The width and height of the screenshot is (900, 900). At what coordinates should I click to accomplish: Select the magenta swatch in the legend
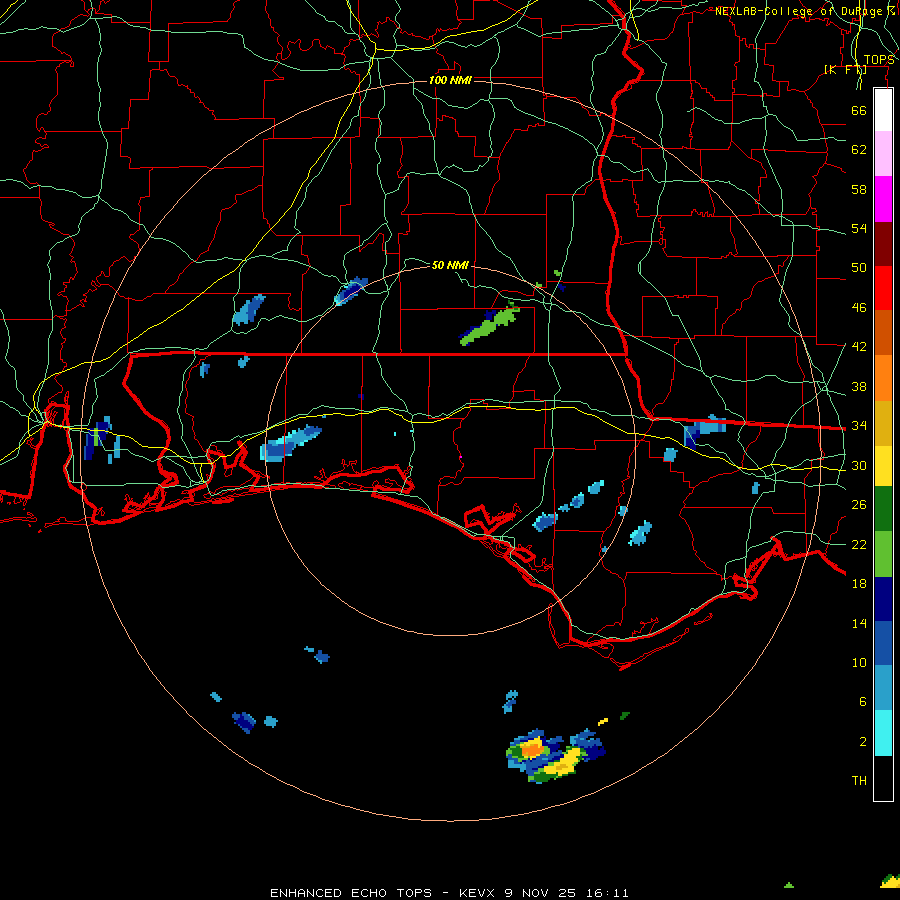coord(883,199)
